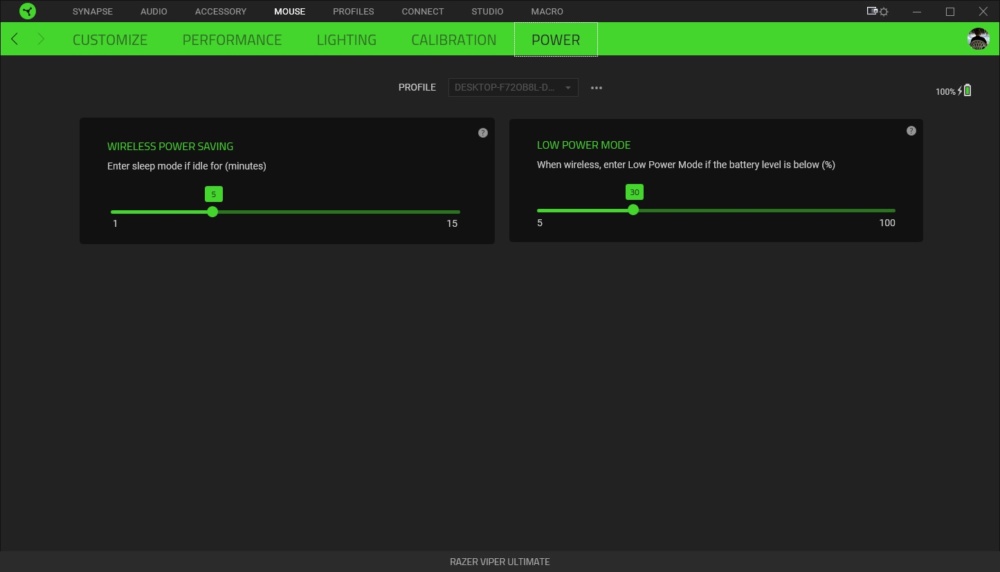Open Wireless Power Saving help icon

pyautogui.click(x=483, y=133)
